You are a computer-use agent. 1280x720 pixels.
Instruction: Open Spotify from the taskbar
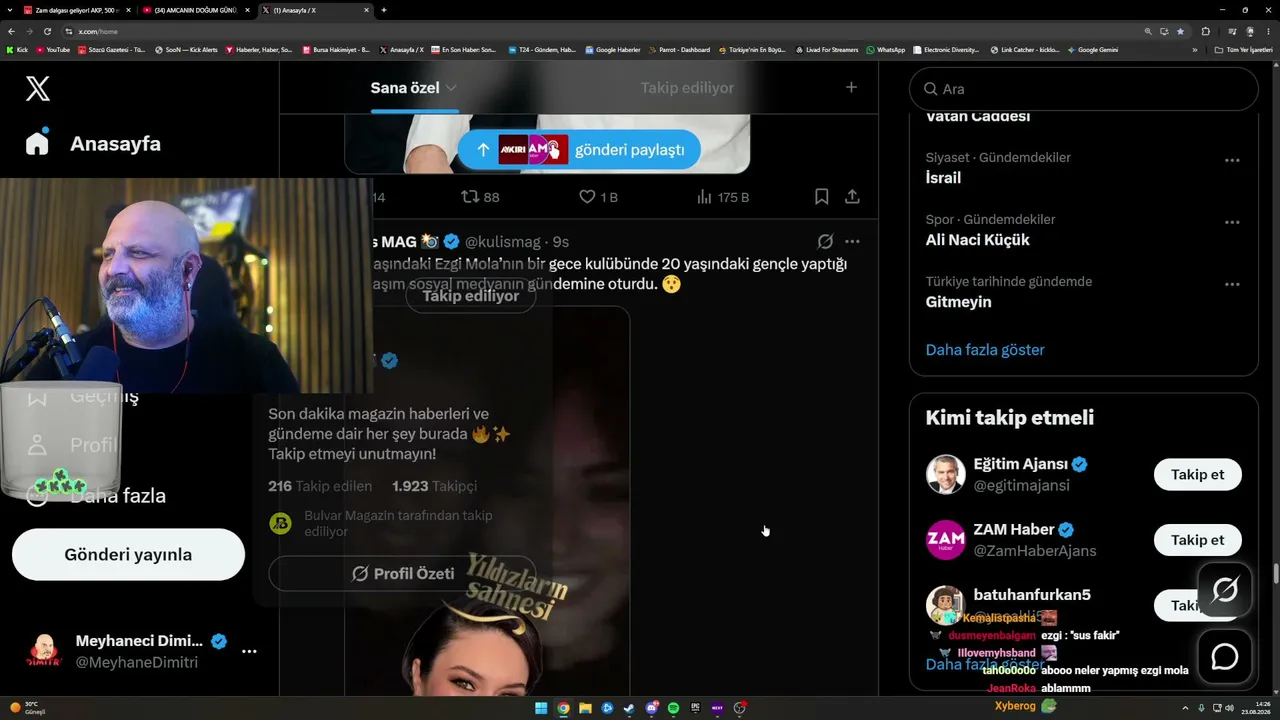(x=673, y=708)
